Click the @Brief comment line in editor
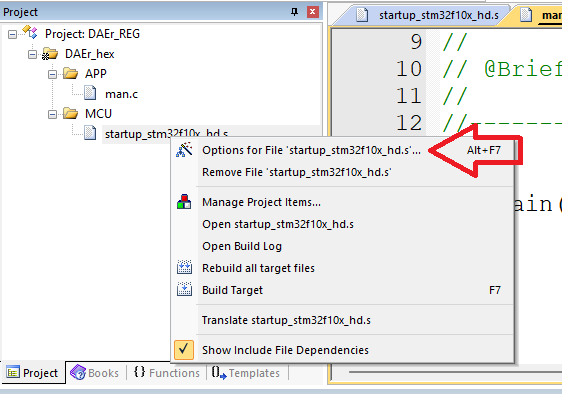 502,68
